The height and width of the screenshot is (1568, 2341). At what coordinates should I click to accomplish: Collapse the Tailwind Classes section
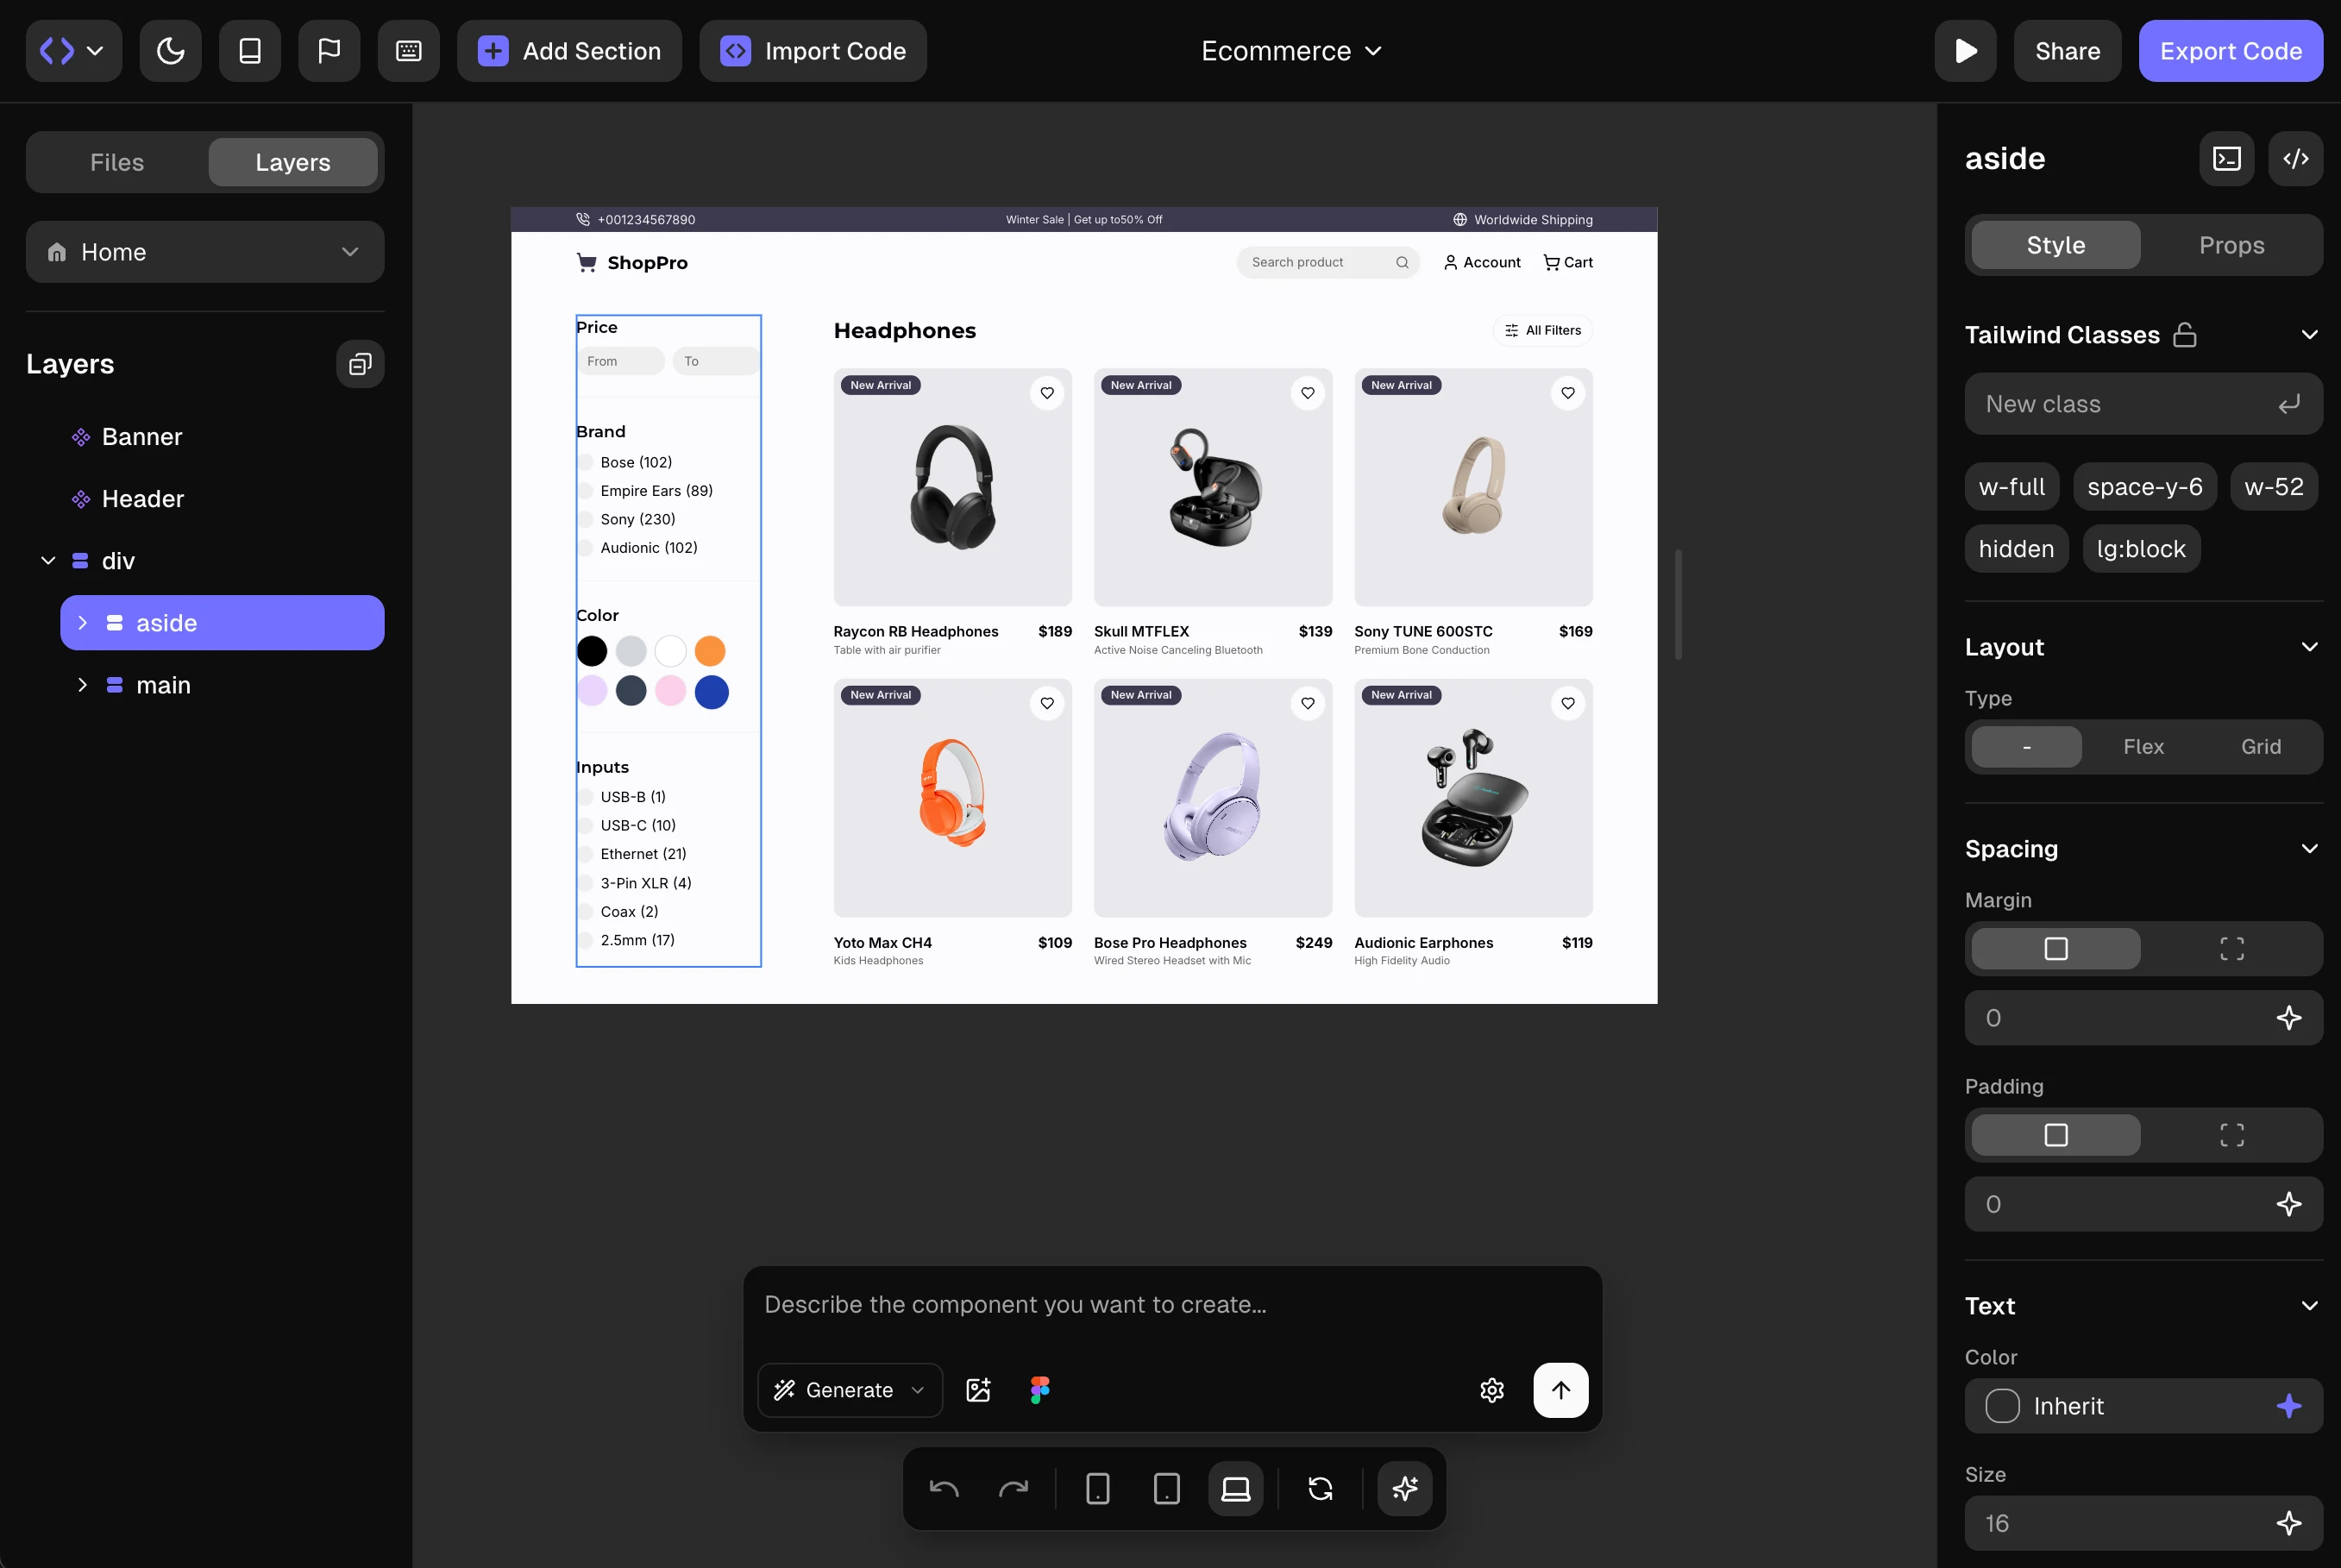(2309, 335)
